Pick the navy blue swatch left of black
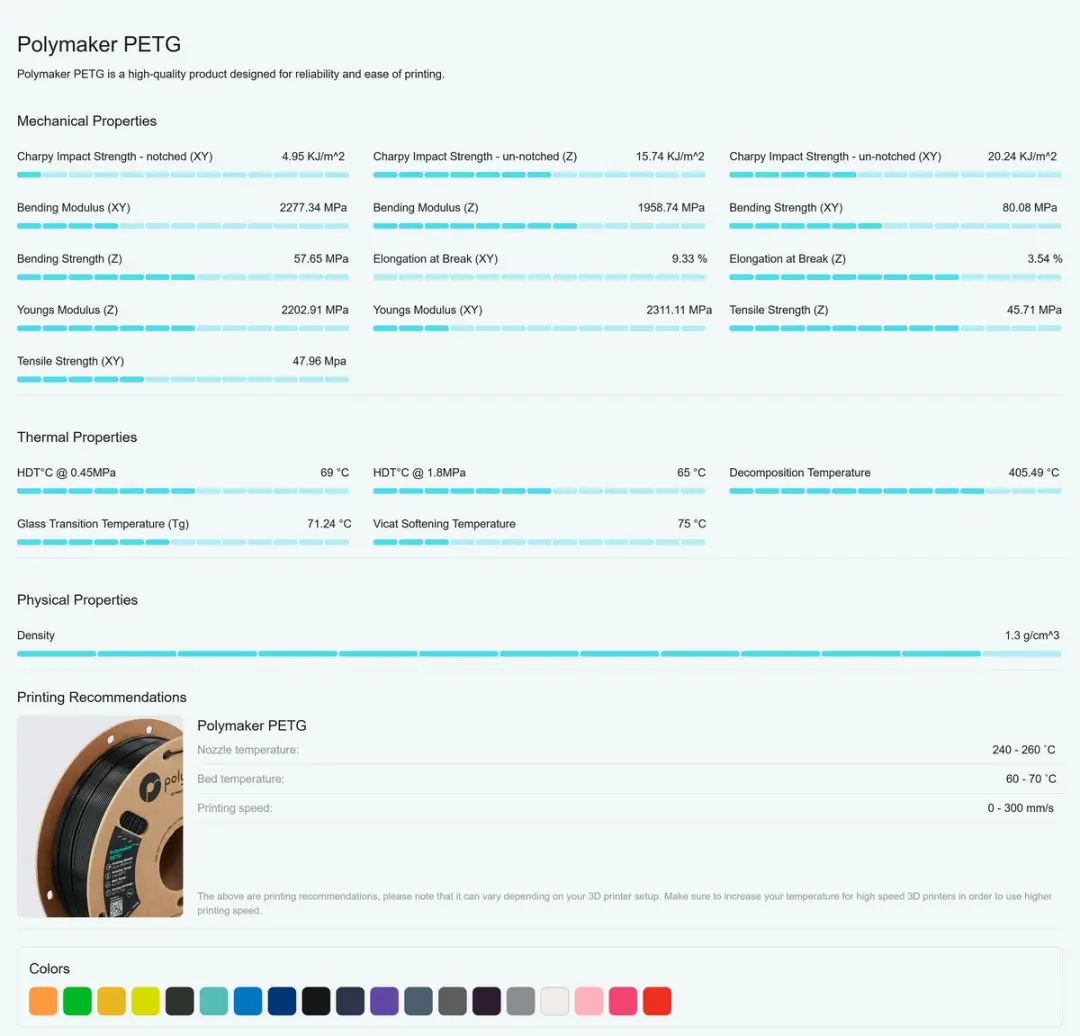Viewport: 1080px width, 1036px height. [x=282, y=1001]
